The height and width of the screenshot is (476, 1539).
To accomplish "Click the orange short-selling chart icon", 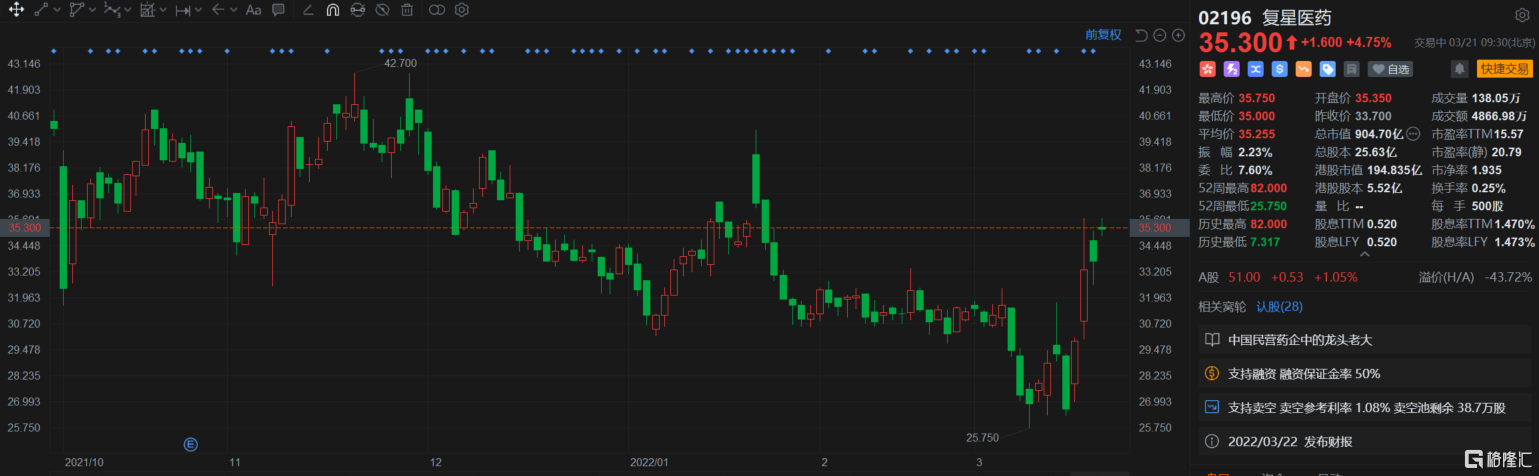I will [1303, 69].
